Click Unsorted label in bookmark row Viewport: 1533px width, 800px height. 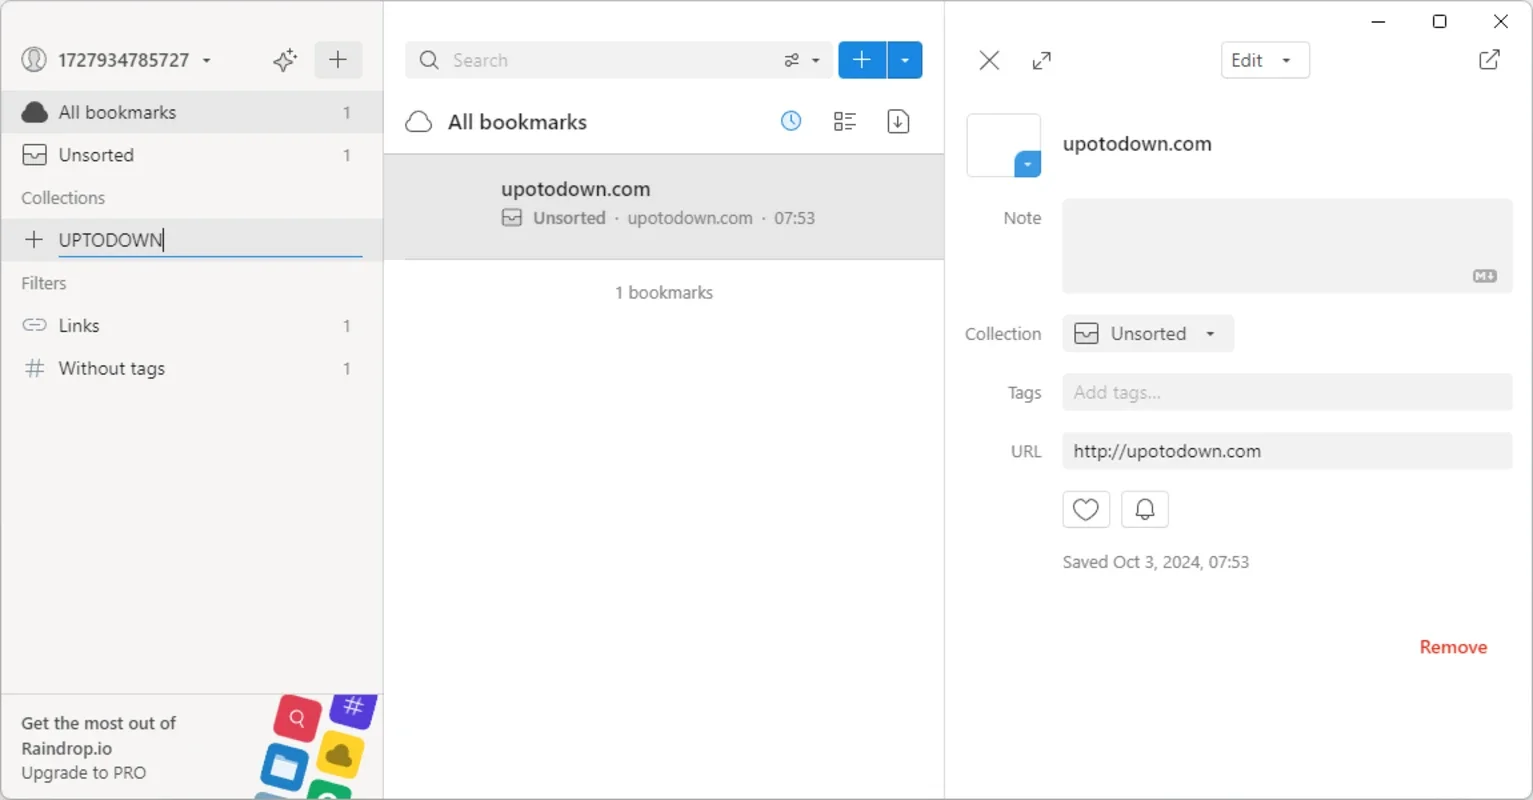point(569,218)
